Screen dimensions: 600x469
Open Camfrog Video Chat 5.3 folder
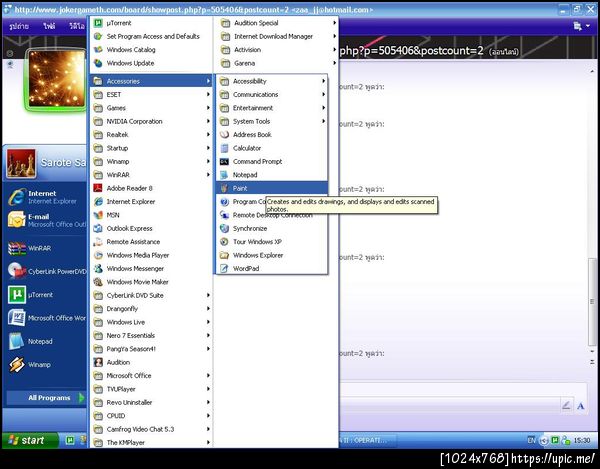[x=151, y=429]
